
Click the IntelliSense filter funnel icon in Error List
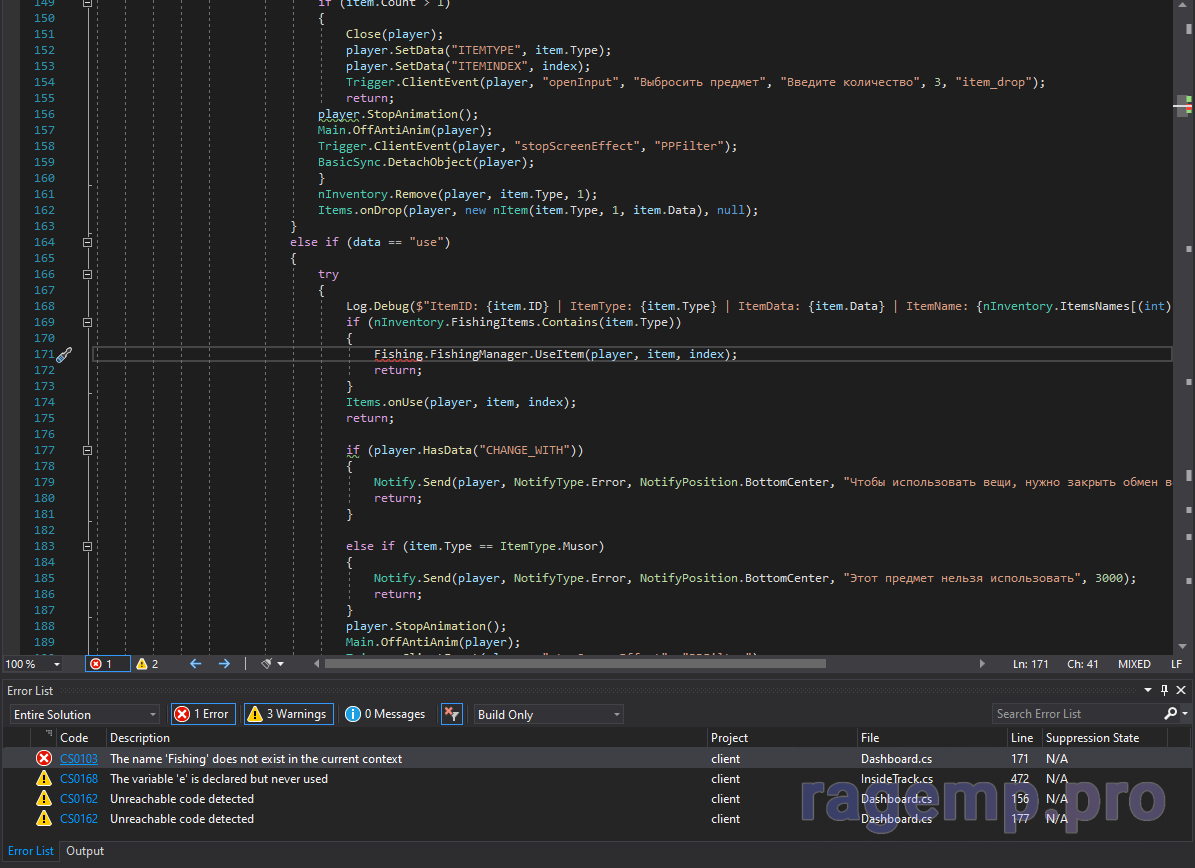(x=452, y=714)
